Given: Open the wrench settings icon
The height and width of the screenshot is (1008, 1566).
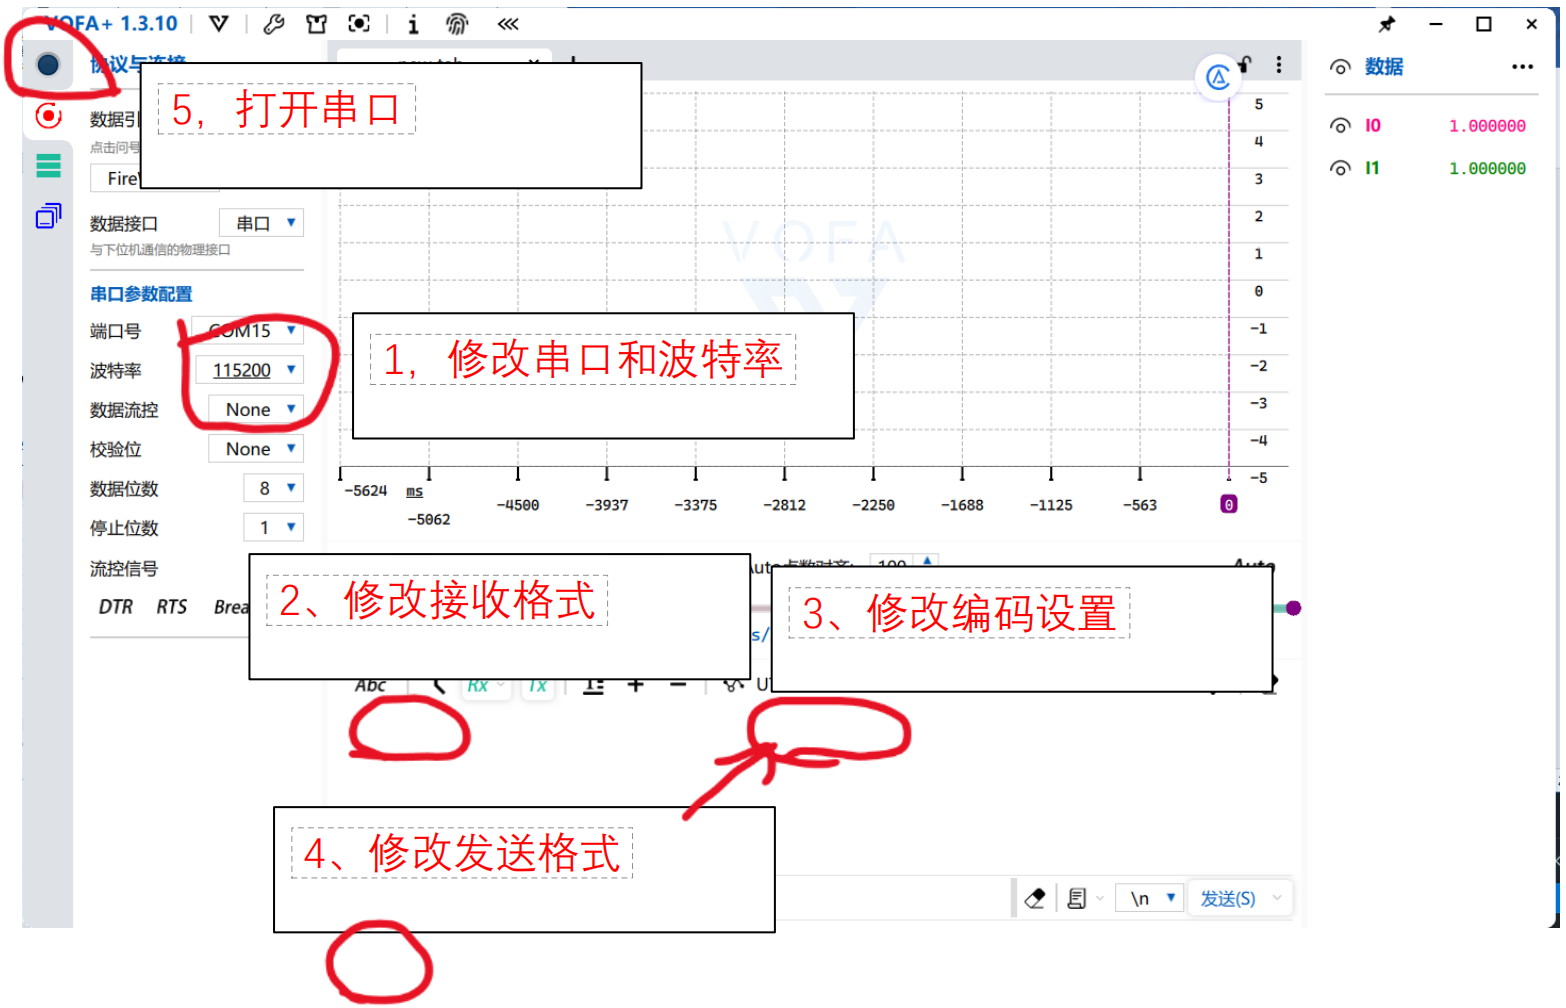Looking at the screenshot, I should tap(274, 24).
